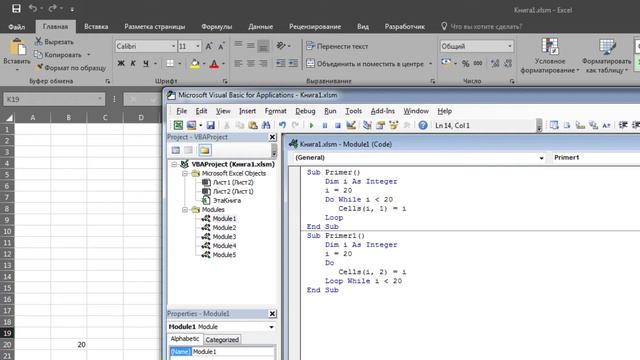The height and width of the screenshot is (360, 640).
Task: Select Лист1 (Лист2) in the project tree
Action: click(x=233, y=182)
